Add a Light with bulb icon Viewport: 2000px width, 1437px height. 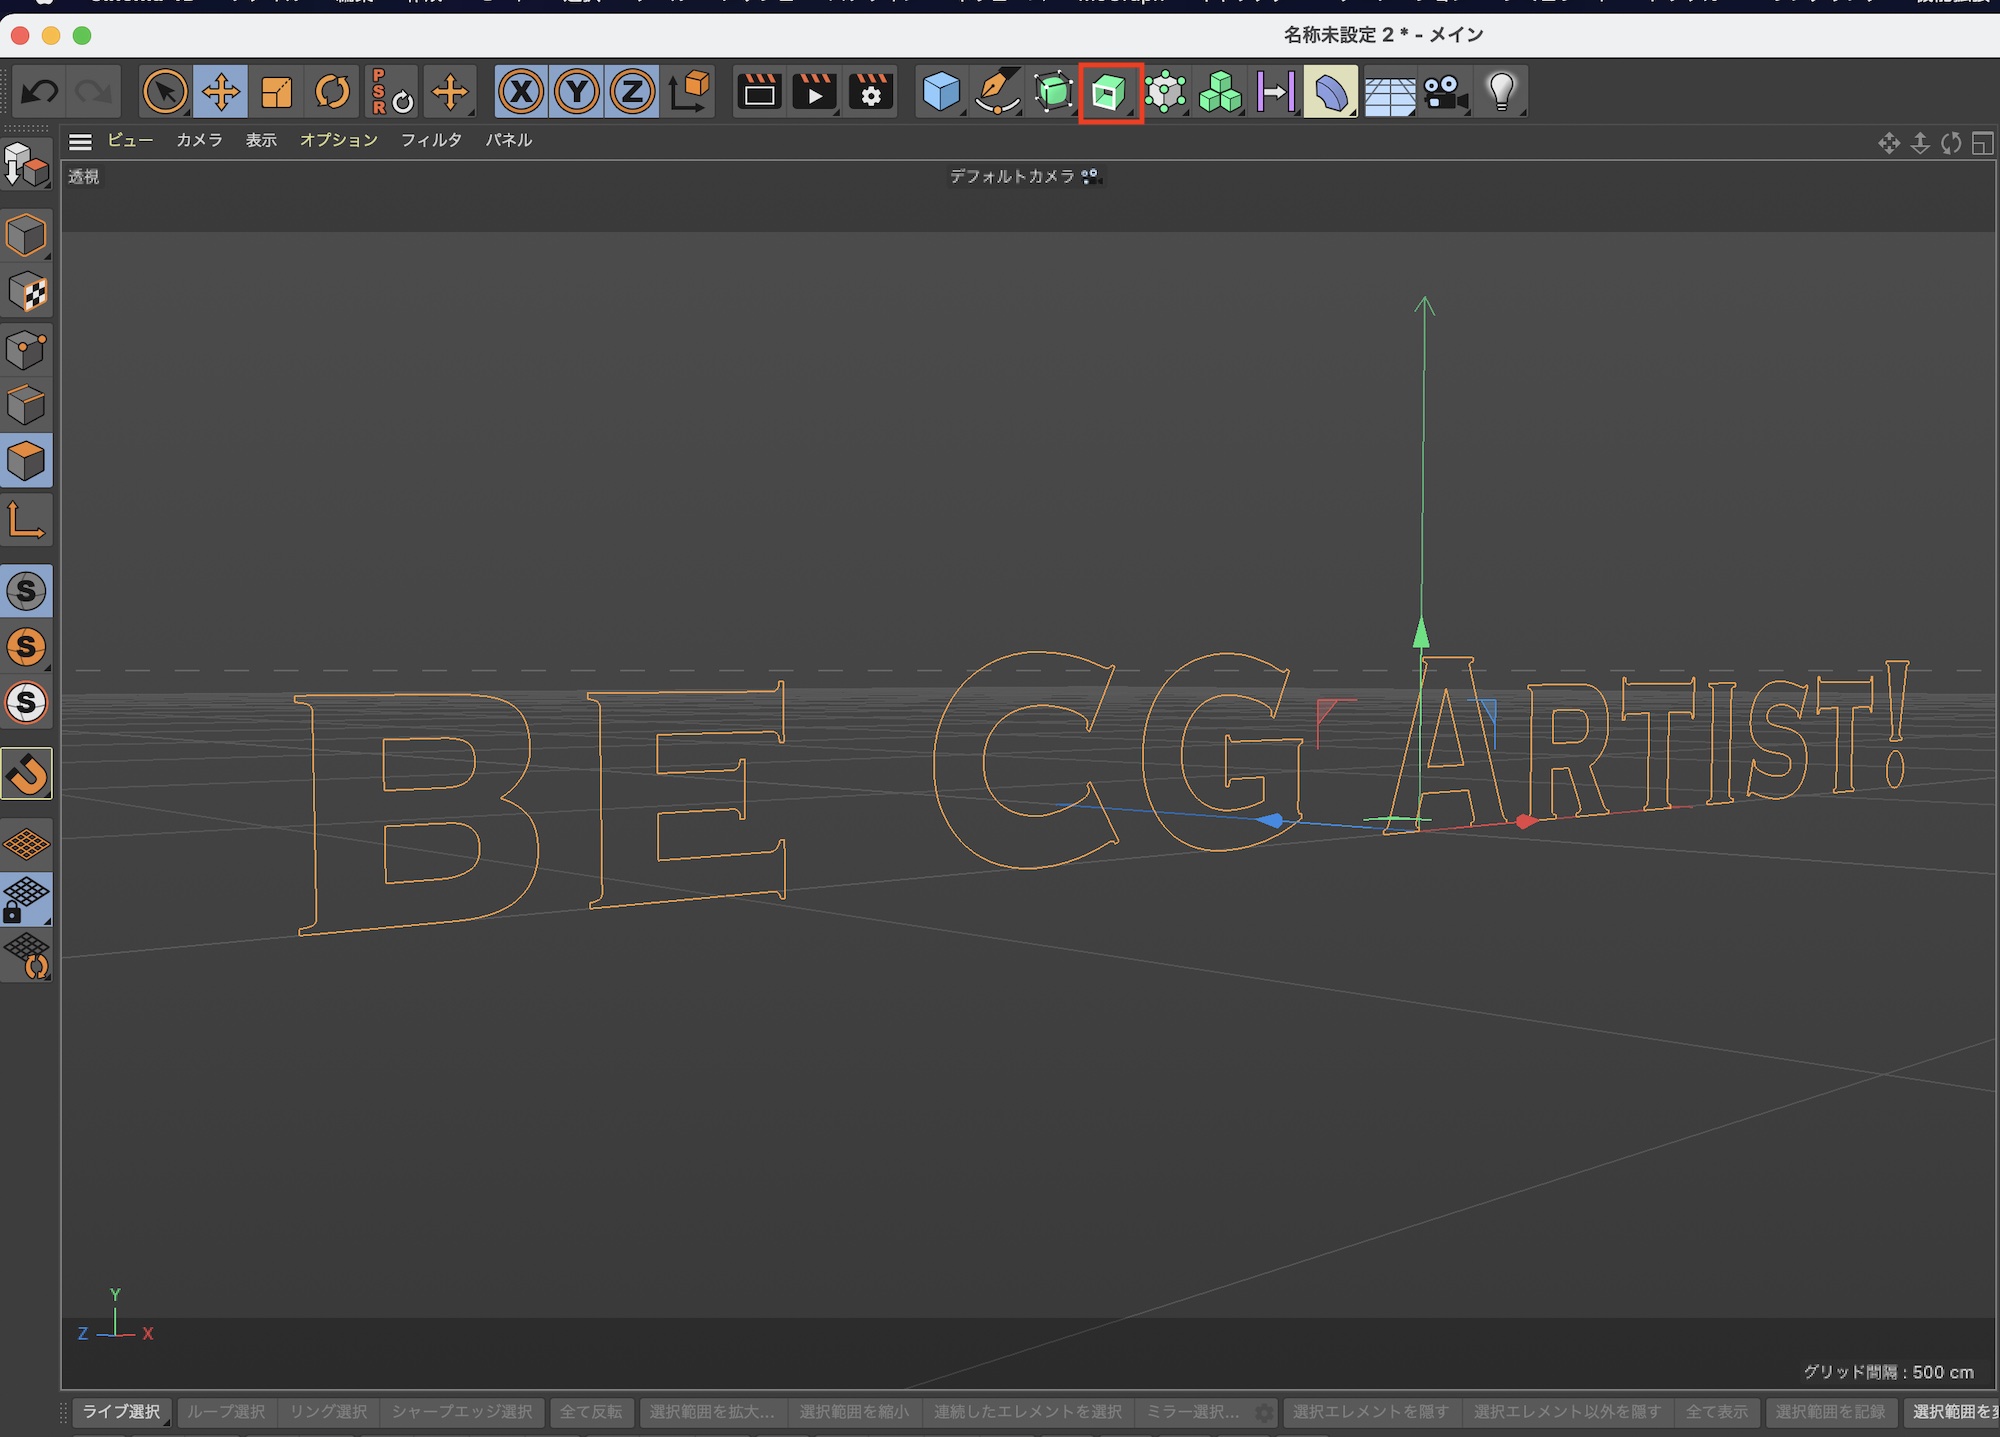click(1501, 93)
